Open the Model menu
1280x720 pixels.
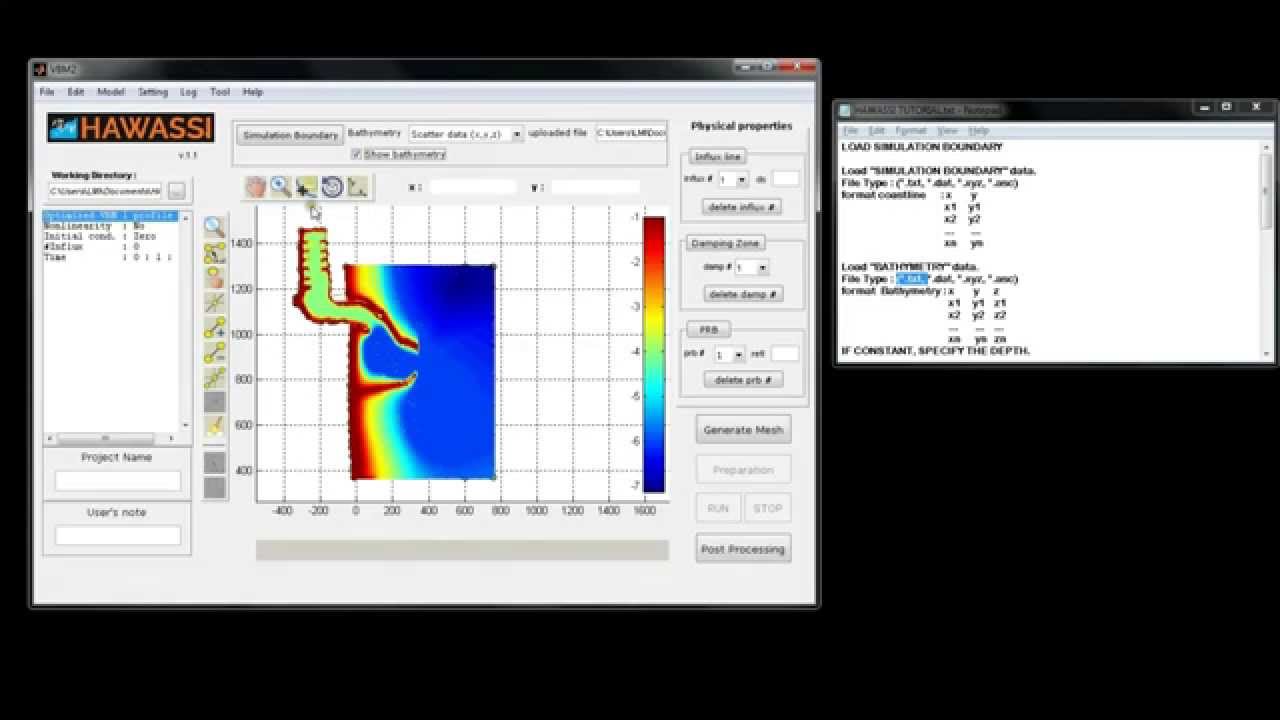[111, 92]
